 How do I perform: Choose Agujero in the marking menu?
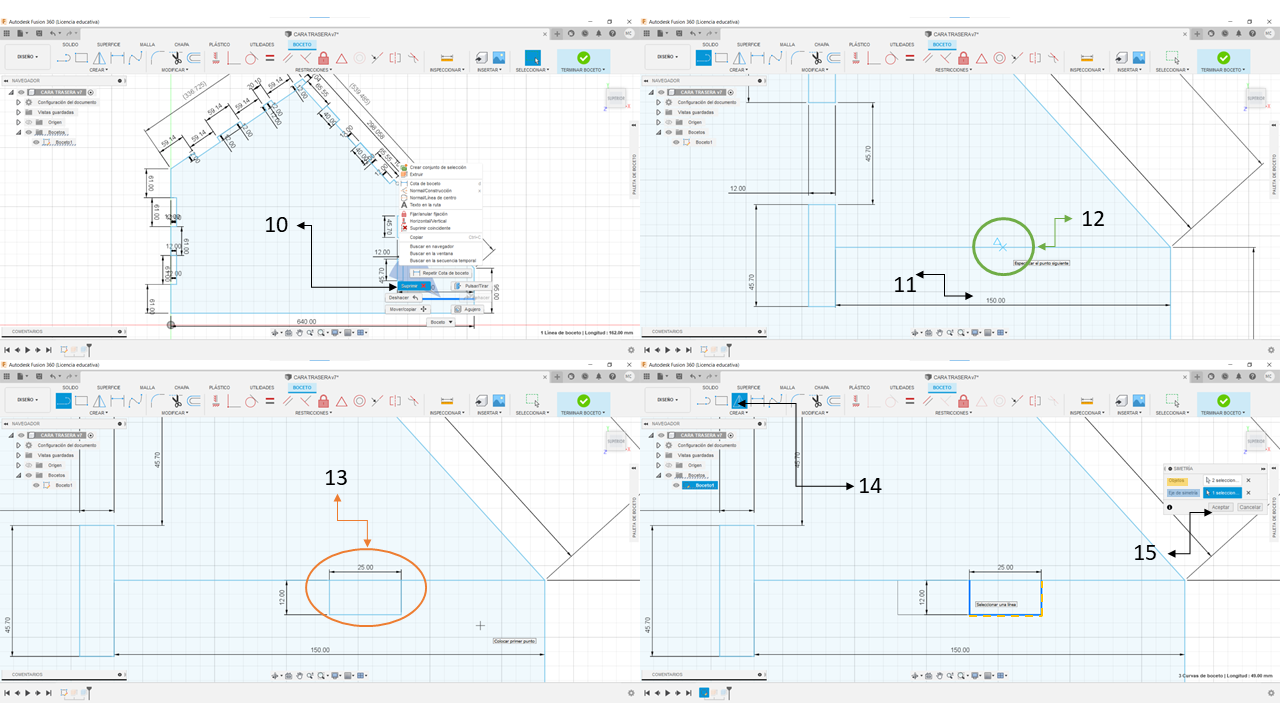(x=468, y=309)
